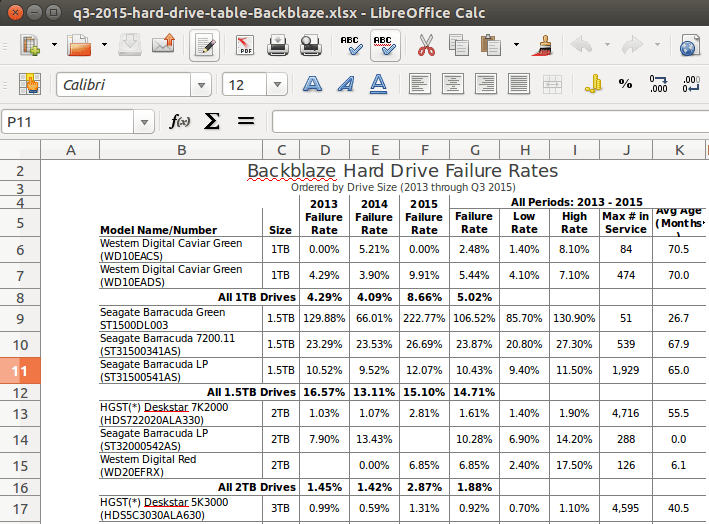The width and height of the screenshot is (709, 524).
Task: Click cell showing 222.77%
Action: pyautogui.click(x=424, y=318)
